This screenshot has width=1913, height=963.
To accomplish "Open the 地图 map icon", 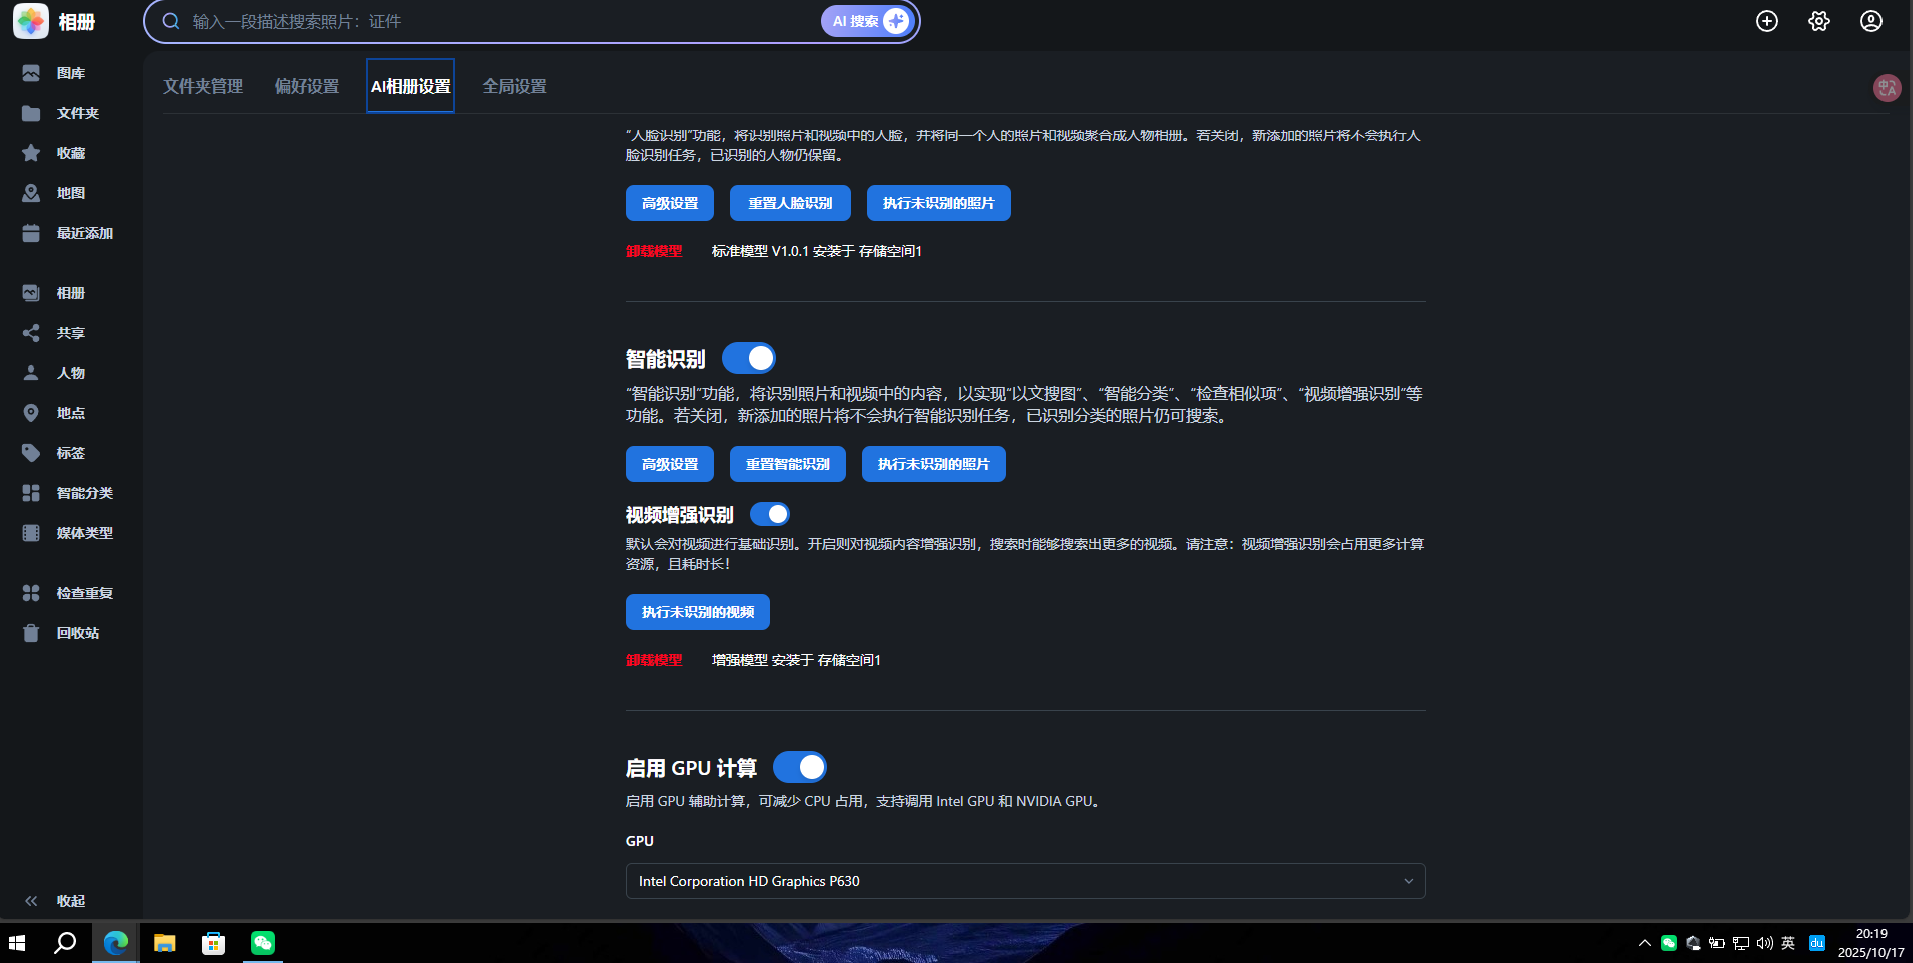I will coord(31,193).
